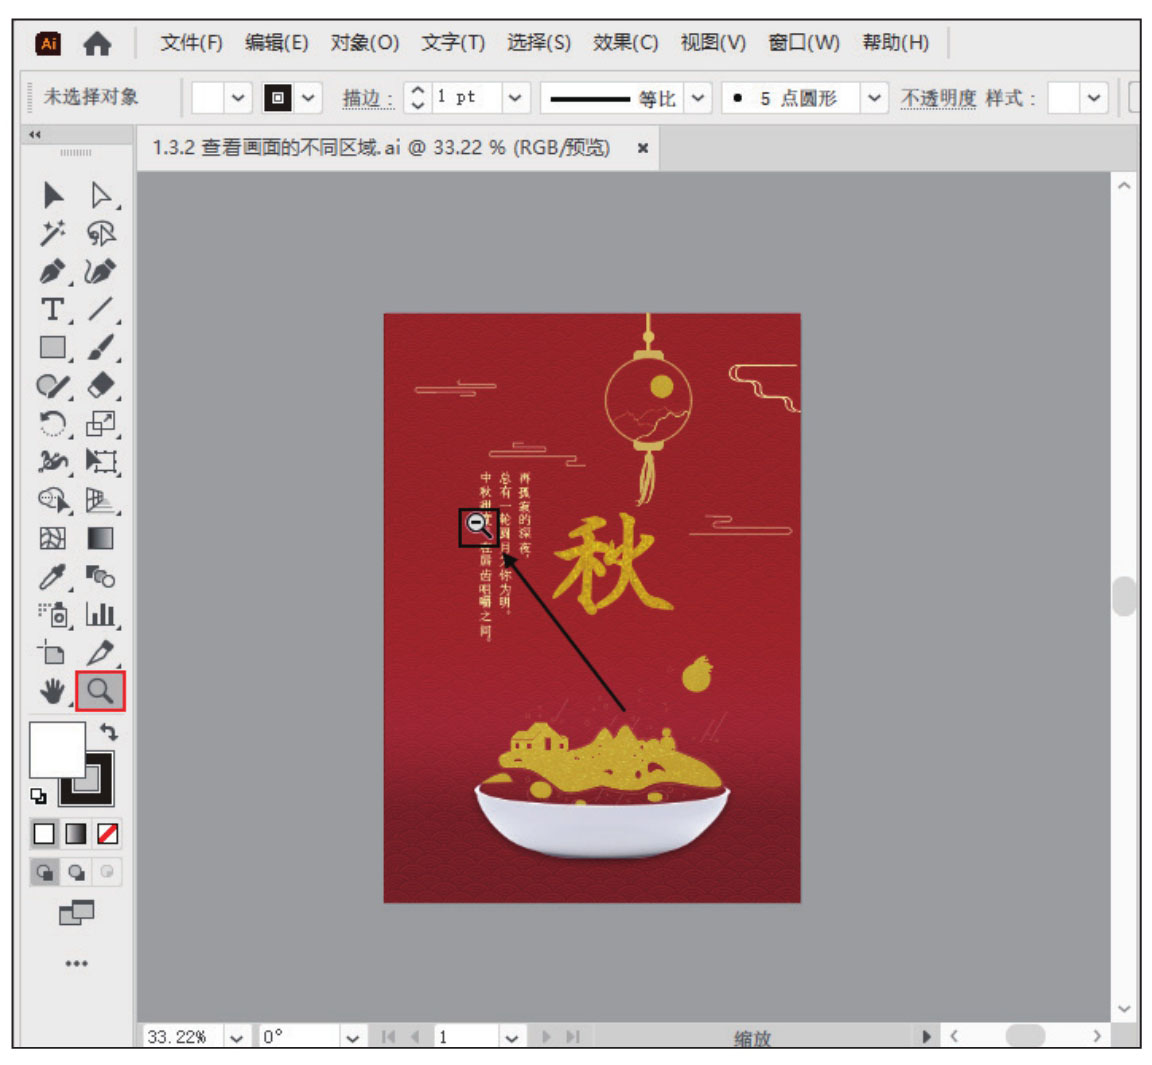The image size is (1152, 1065).
Task: Select the Pen tool
Action: [53, 271]
